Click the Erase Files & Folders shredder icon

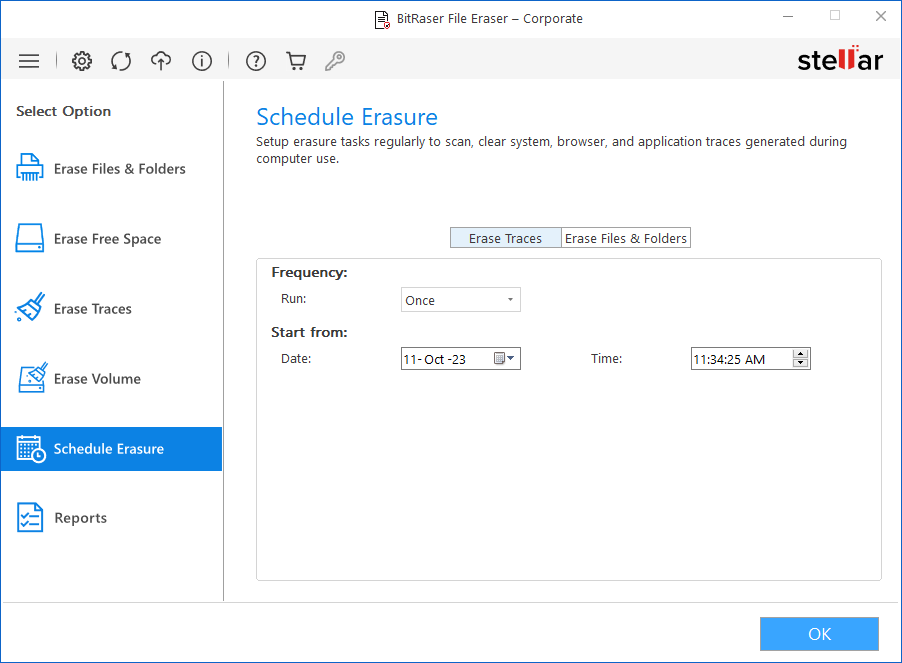coord(29,167)
